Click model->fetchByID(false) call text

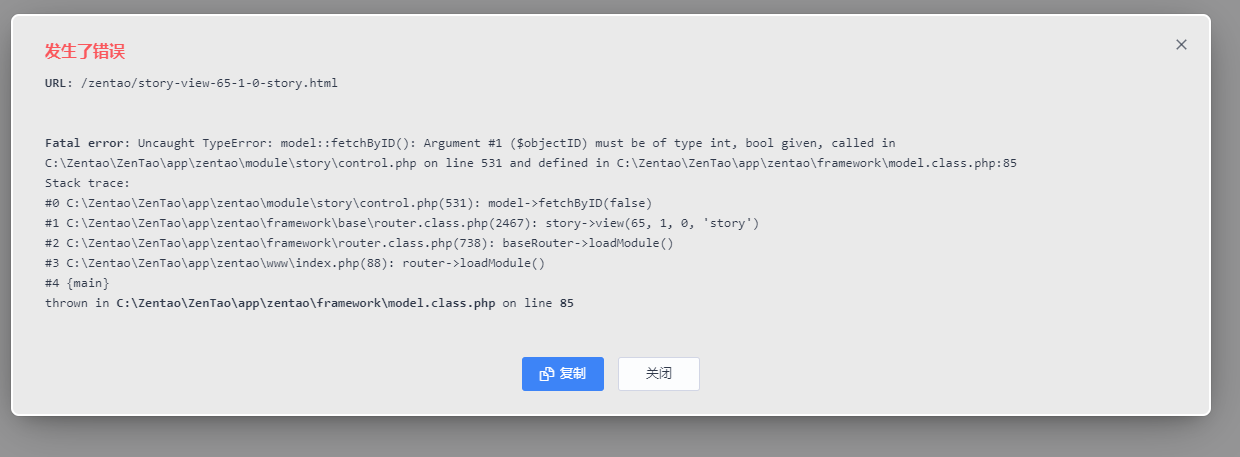coord(570,203)
